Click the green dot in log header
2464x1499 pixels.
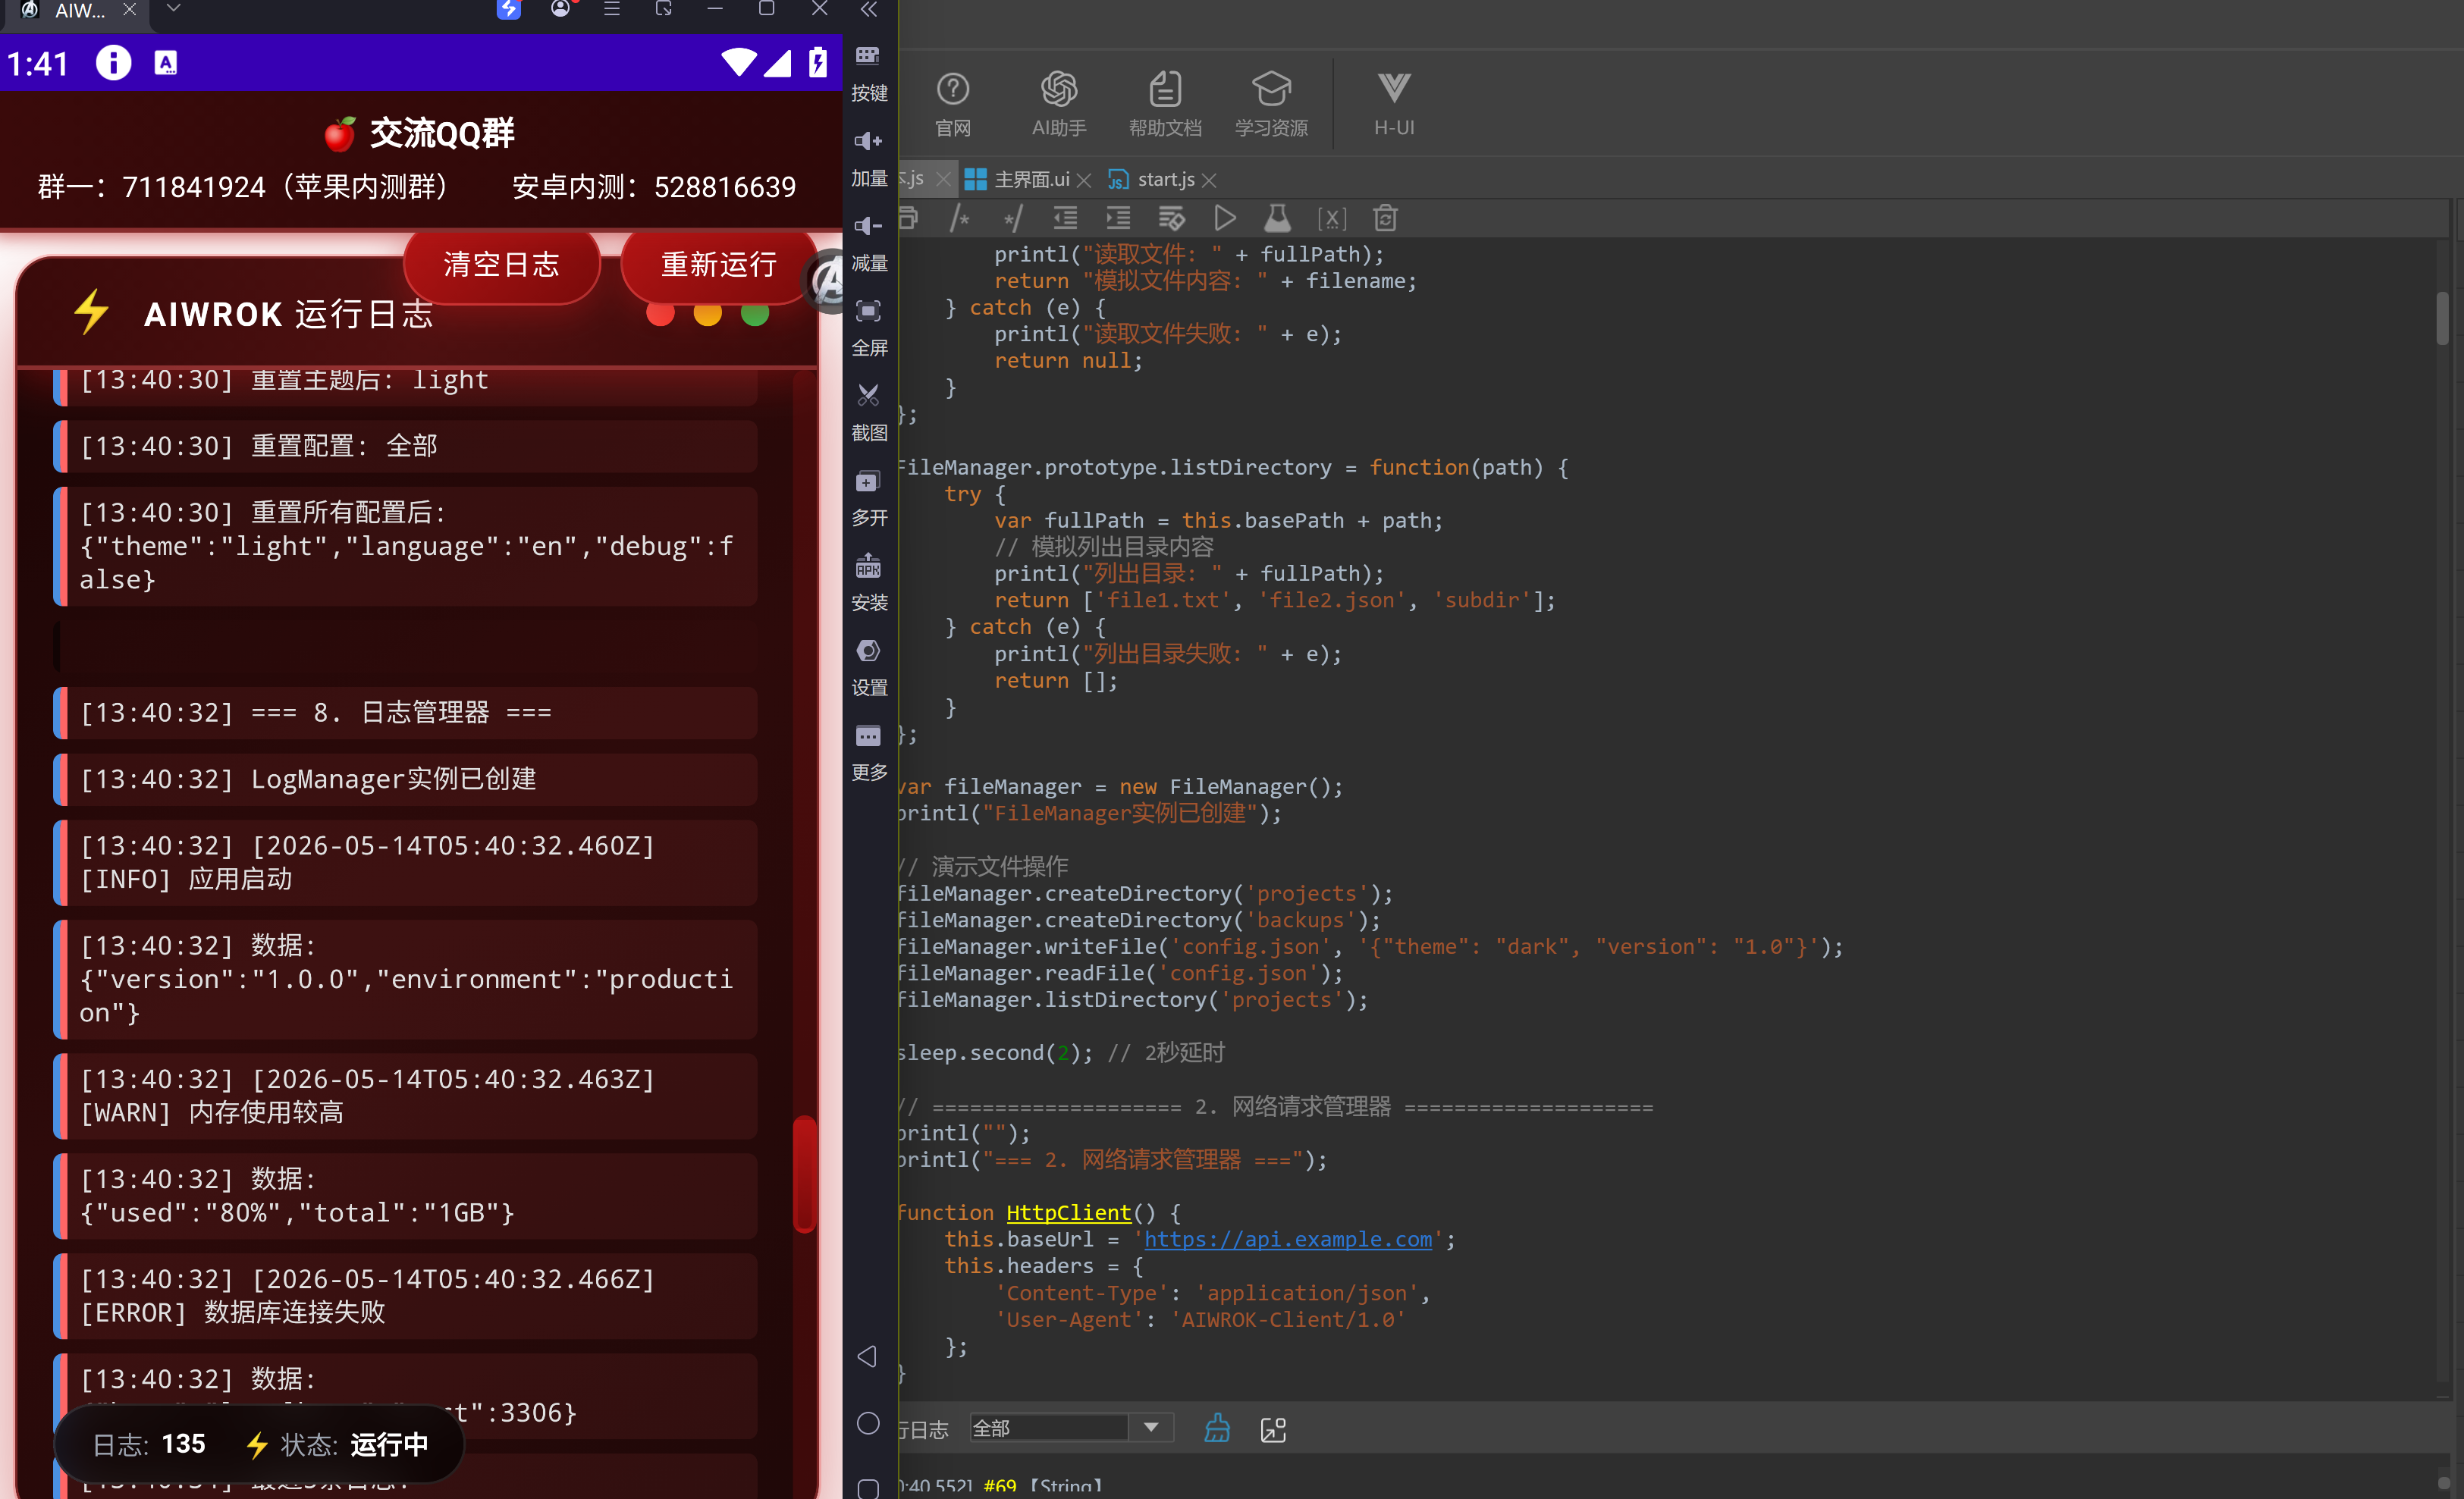tap(755, 314)
